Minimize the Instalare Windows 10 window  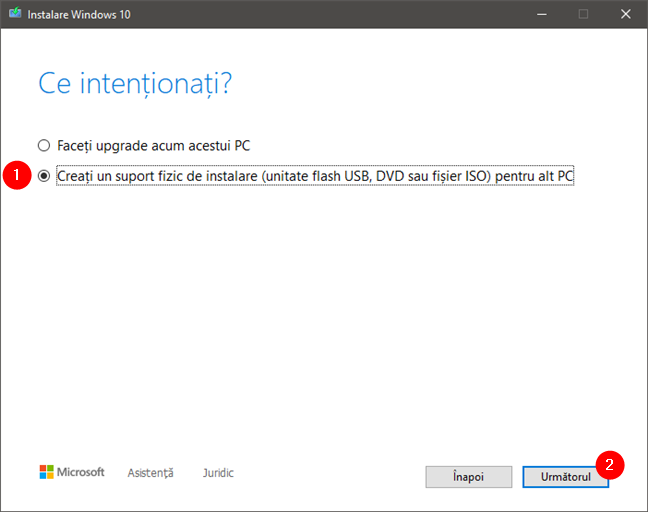[542, 14]
